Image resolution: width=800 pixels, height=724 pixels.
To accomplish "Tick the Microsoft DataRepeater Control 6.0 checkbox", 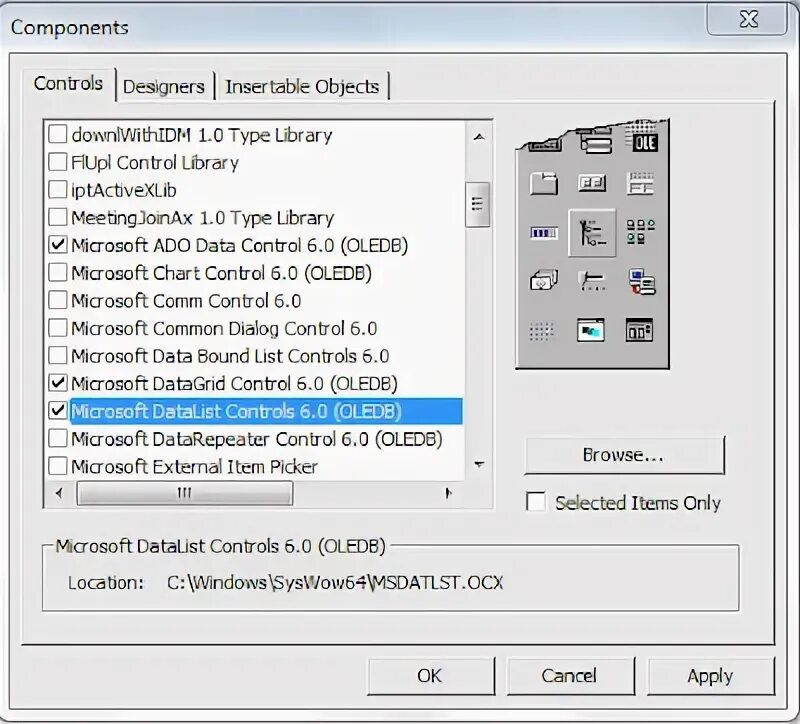I will [58, 438].
